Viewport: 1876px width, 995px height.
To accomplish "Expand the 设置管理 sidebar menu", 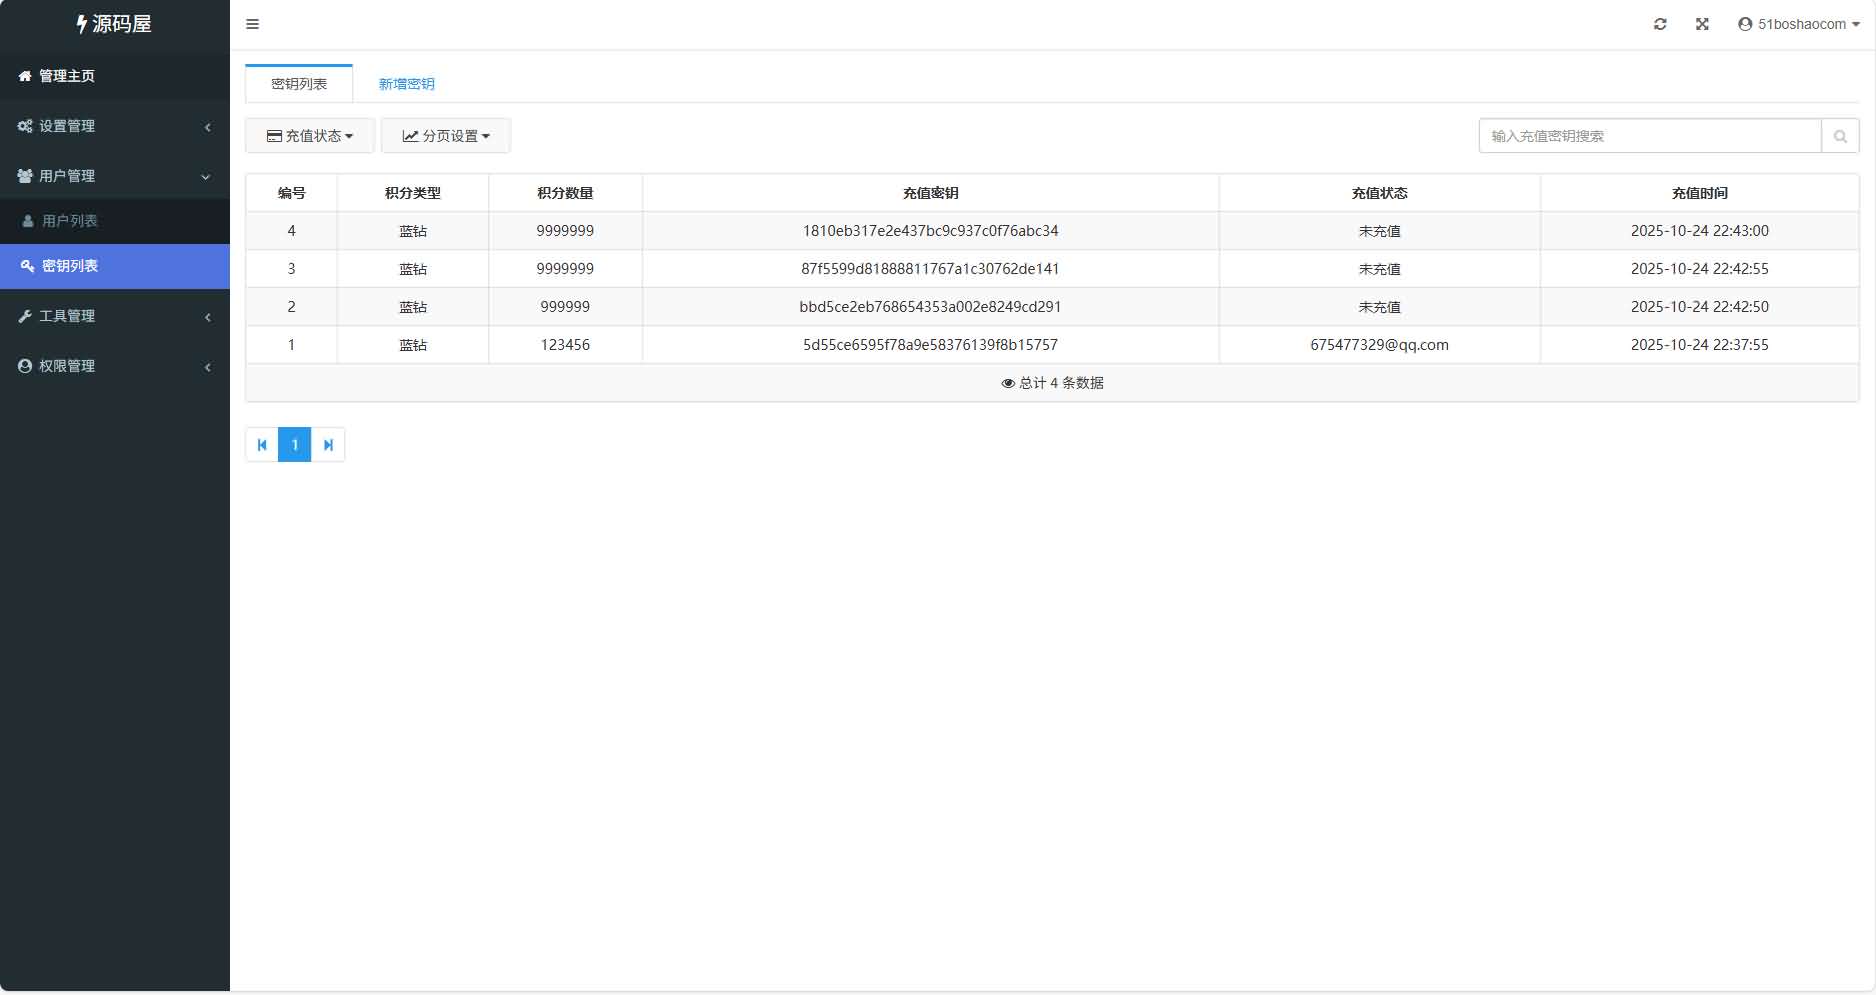I will [114, 126].
